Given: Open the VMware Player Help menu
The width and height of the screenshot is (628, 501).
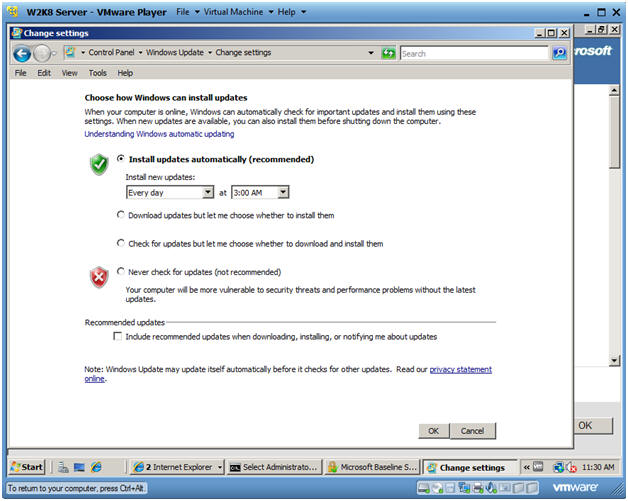Looking at the screenshot, I should (x=292, y=12).
